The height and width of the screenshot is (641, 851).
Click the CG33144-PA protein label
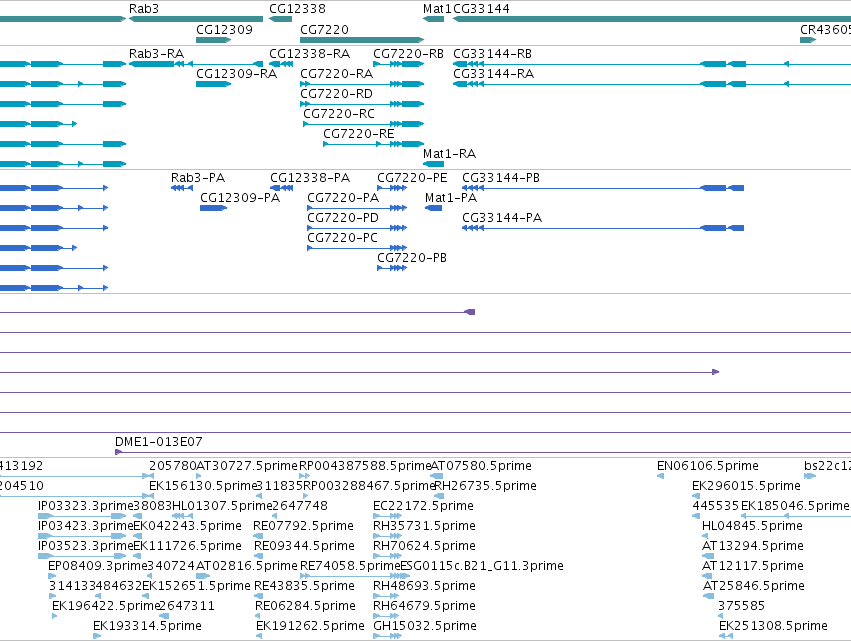coord(502,218)
